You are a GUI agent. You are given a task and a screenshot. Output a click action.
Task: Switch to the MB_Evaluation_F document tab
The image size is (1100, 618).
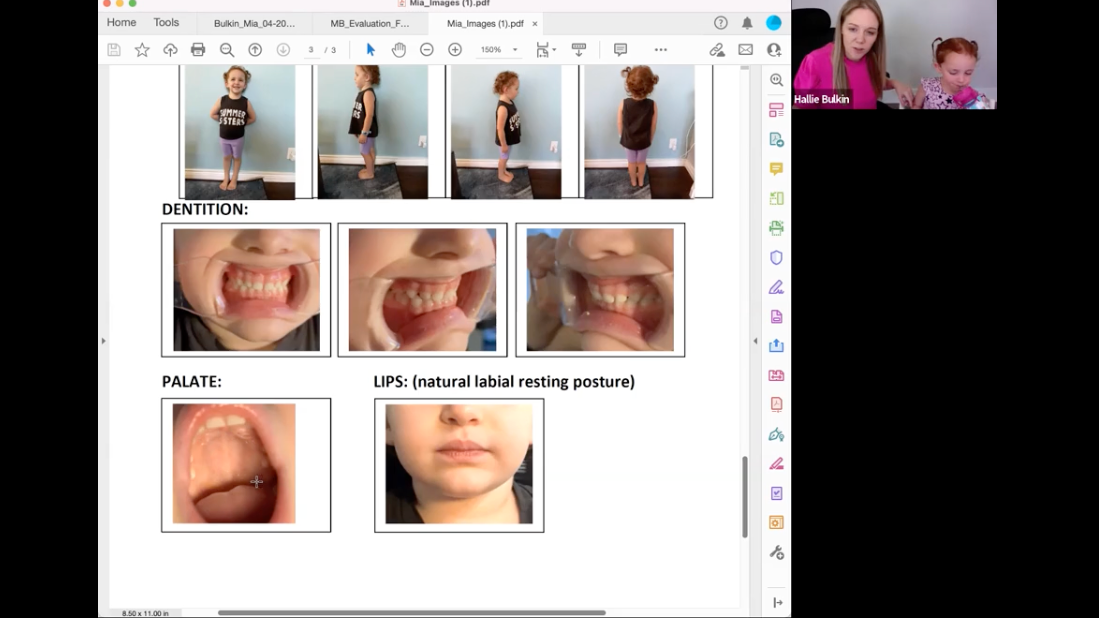pos(370,23)
